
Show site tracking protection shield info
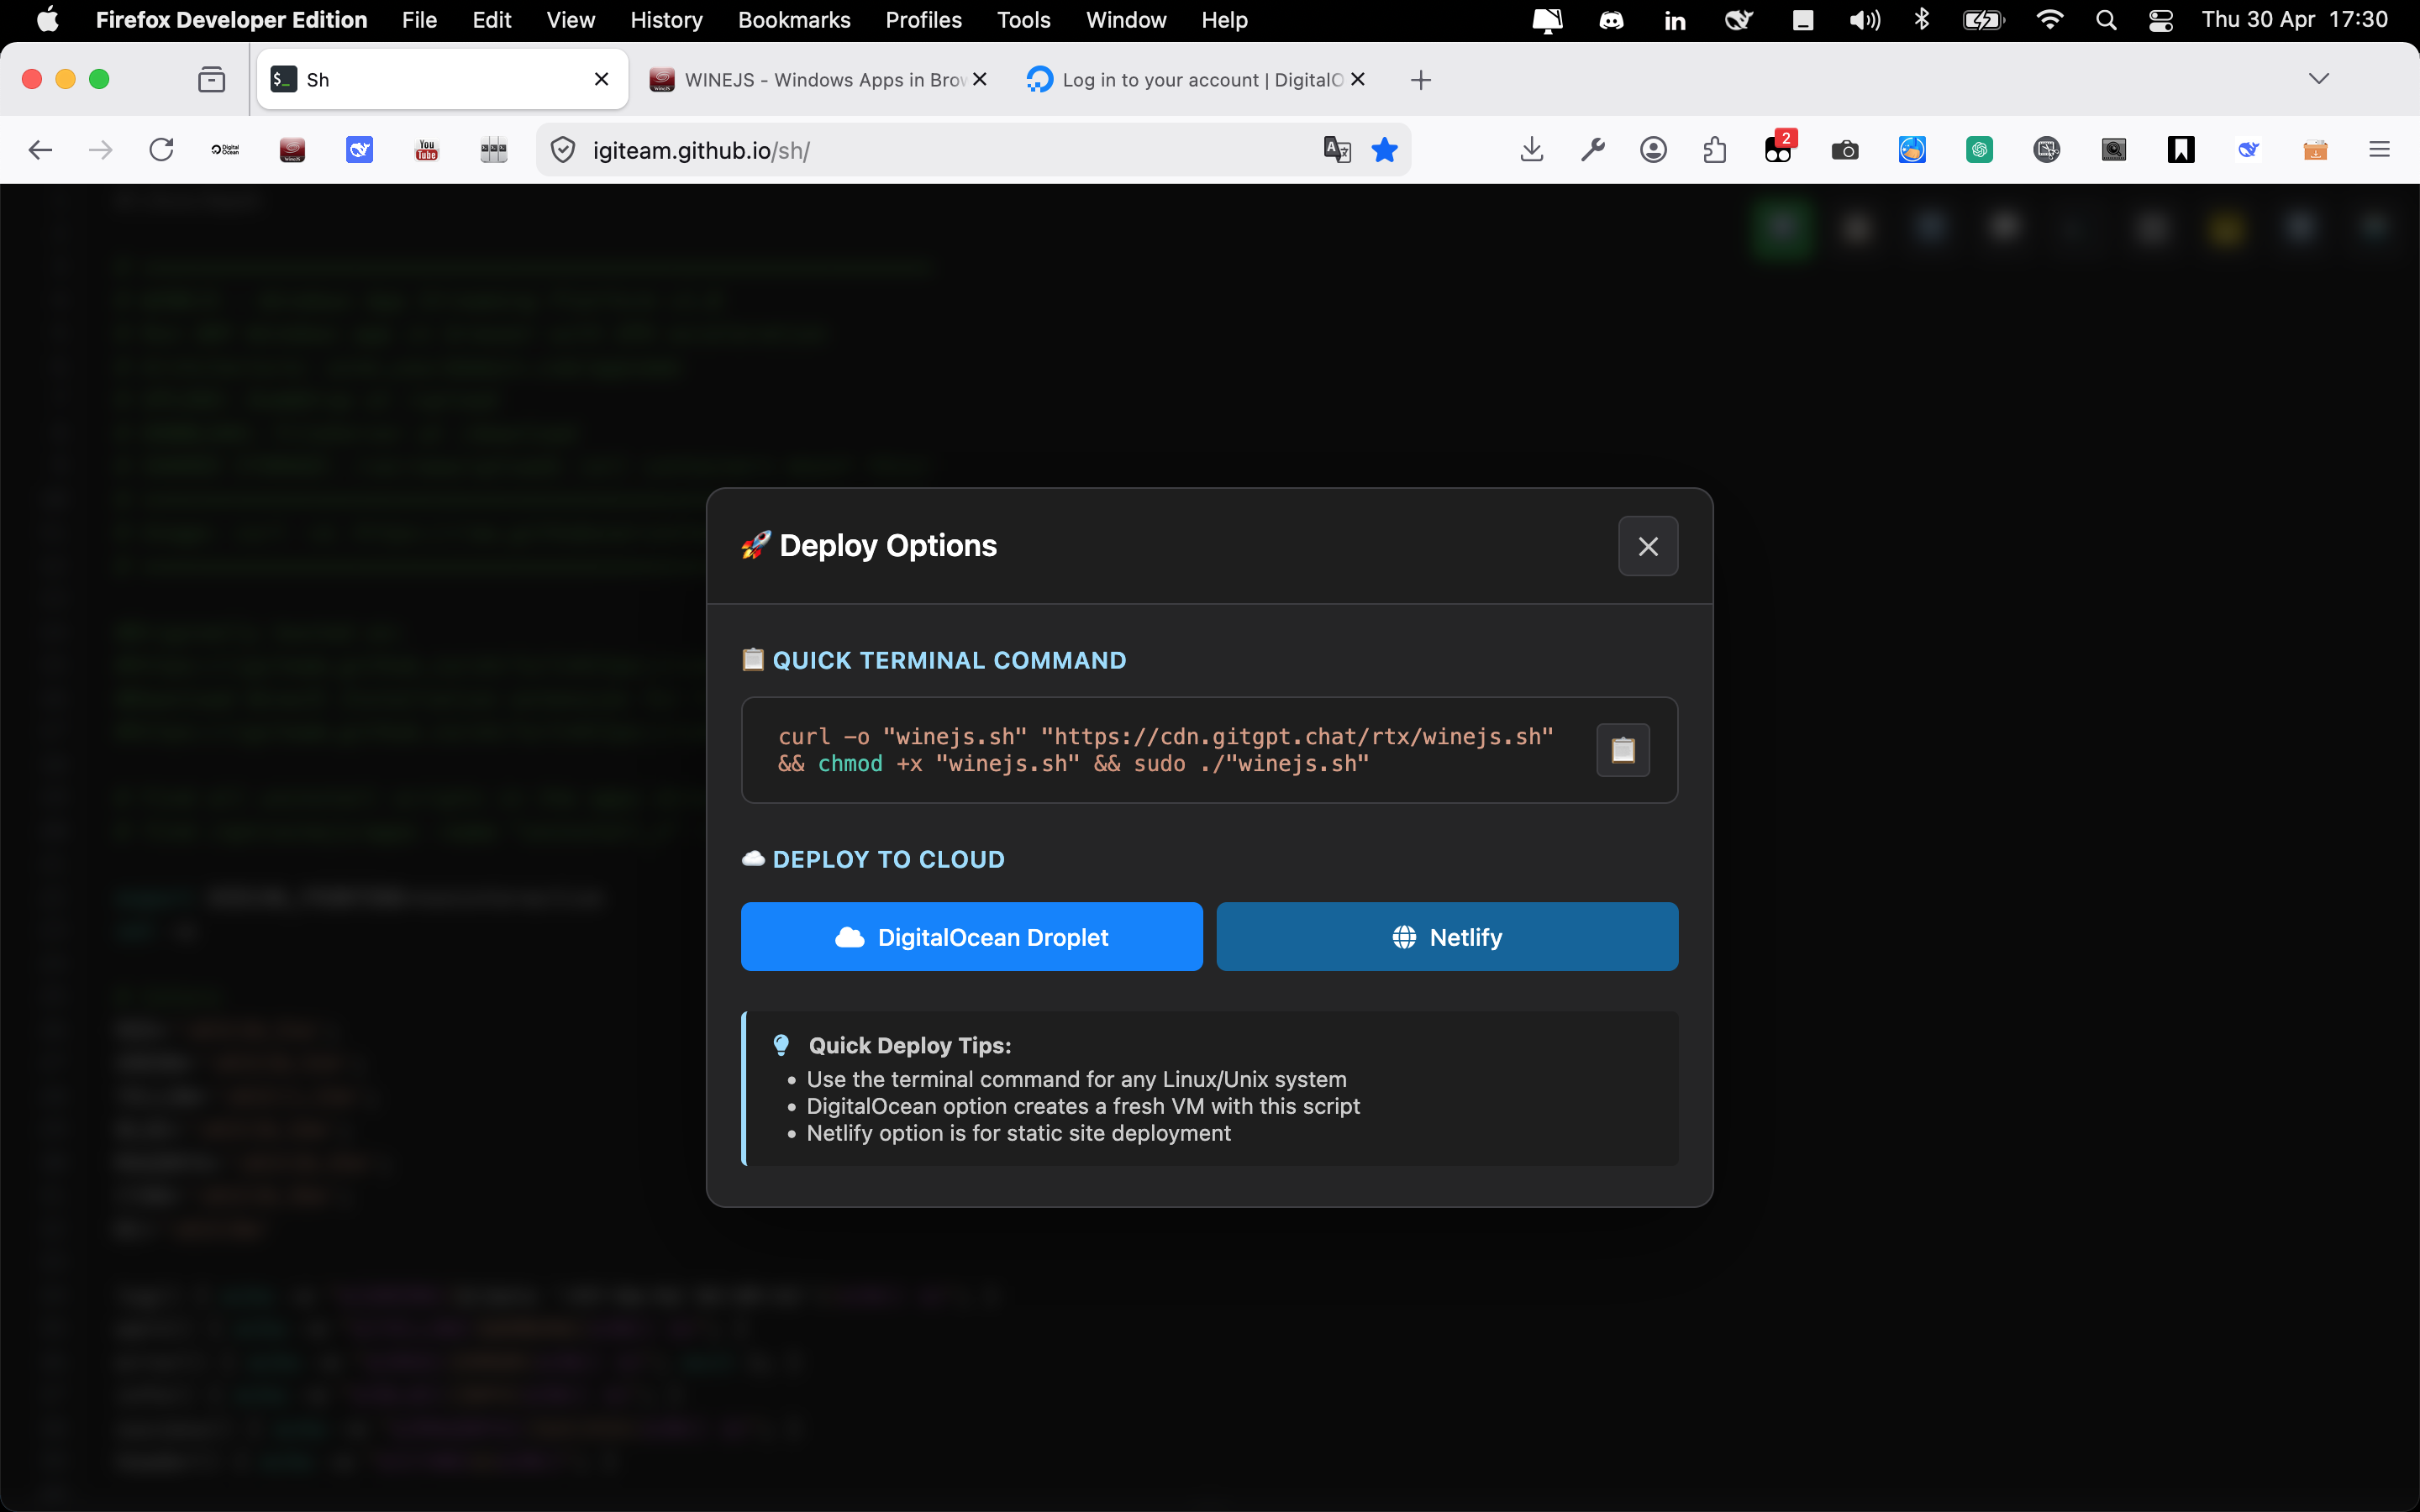(563, 150)
